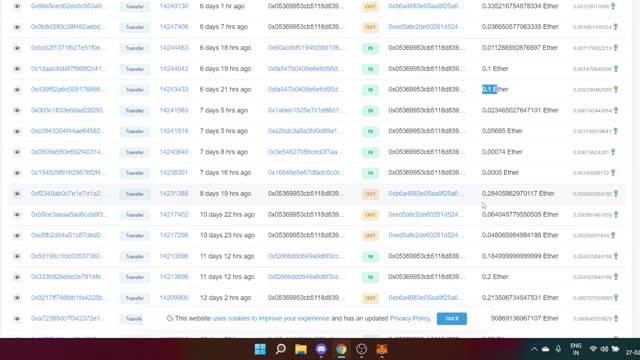The height and width of the screenshot is (360, 640).
Task: Open recipient 0xed5afe2de60281d524 in 10 days 23 hrs row
Action: [x=426, y=235]
